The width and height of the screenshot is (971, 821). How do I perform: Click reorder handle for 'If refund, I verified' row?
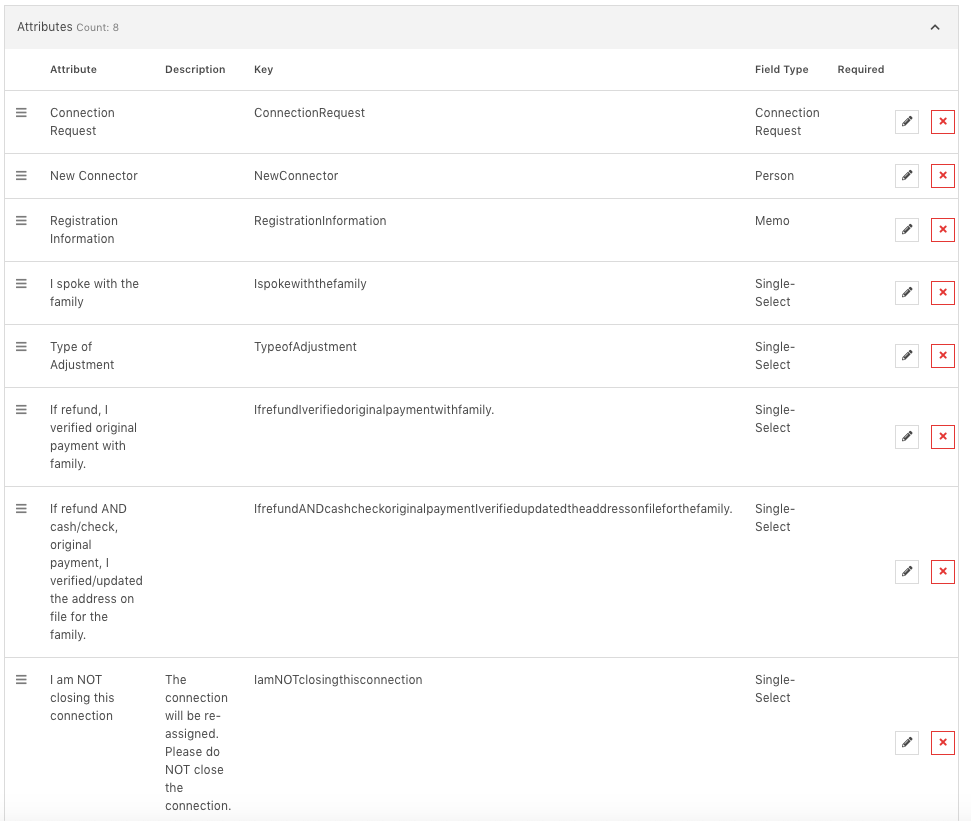click(x=21, y=410)
